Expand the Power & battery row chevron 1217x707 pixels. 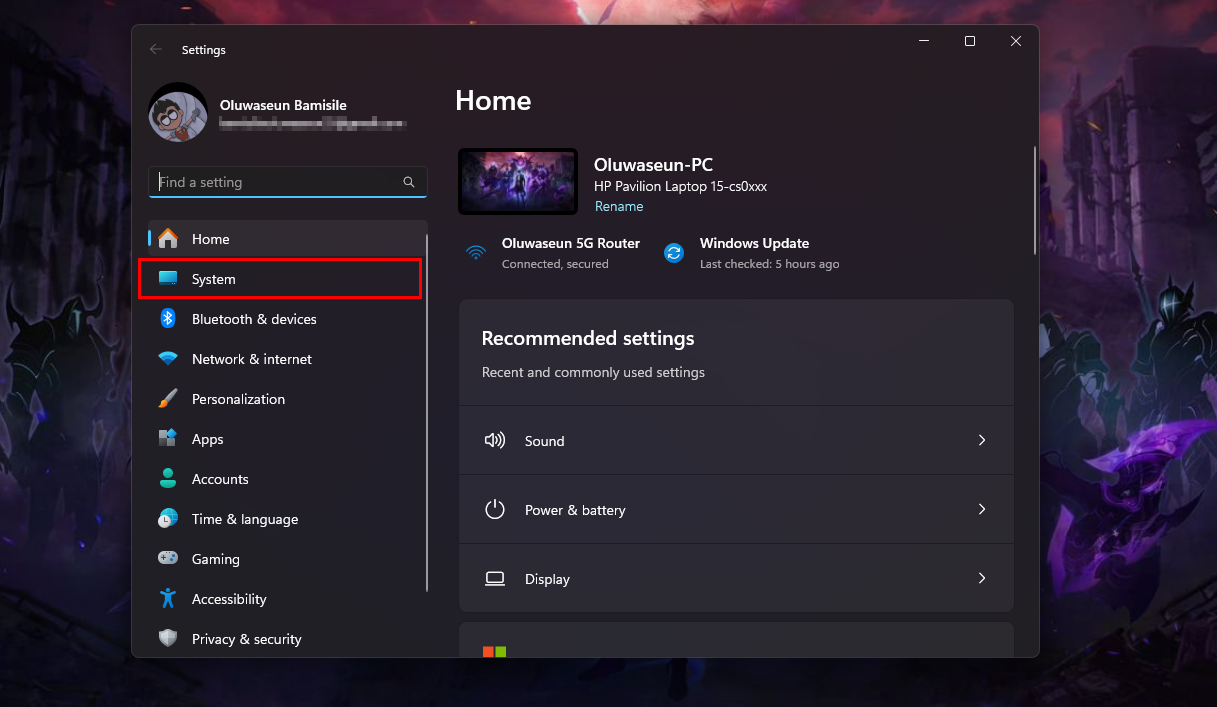click(x=982, y=509)
